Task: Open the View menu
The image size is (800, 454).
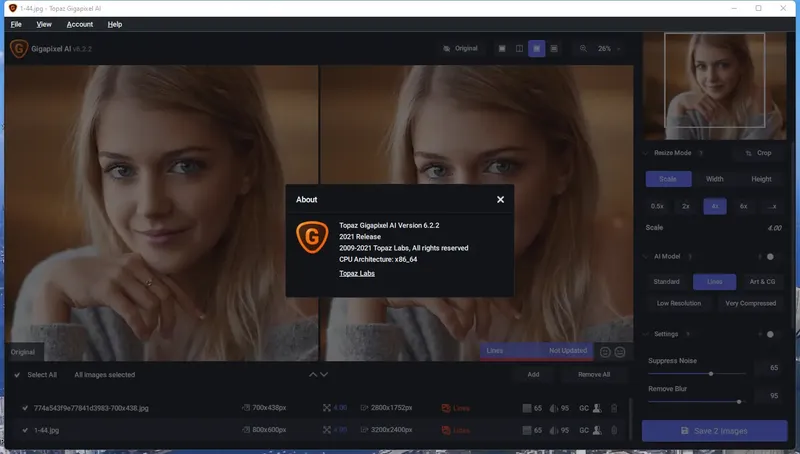Action: click(44, 24)
